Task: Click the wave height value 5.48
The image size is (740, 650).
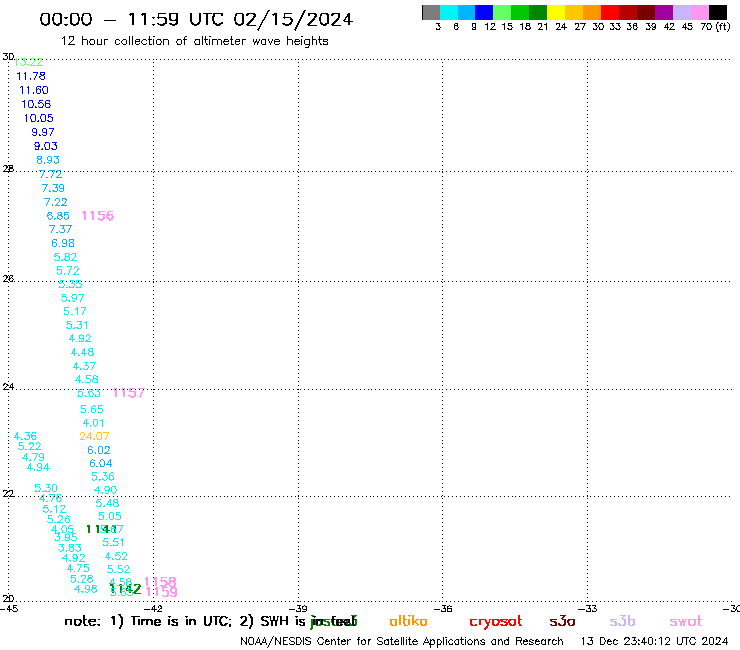Action: click(107, 503)
